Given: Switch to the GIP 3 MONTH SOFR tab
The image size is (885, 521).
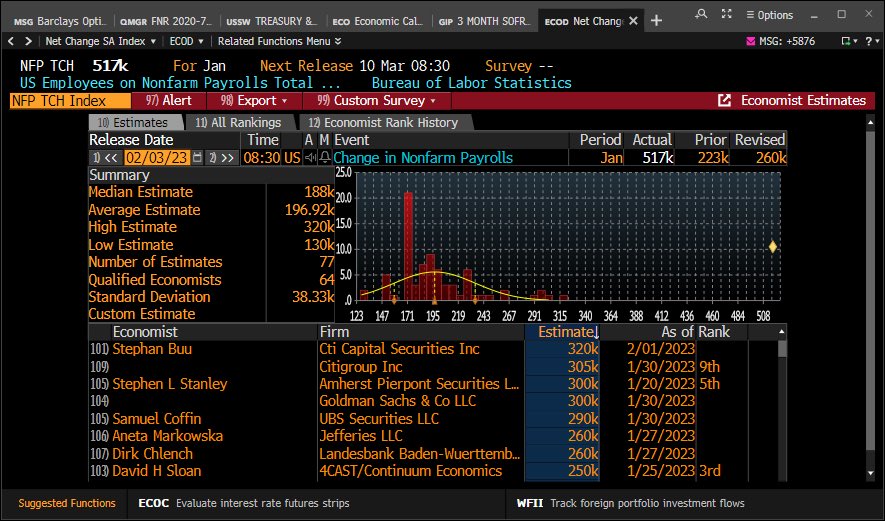Looking at the screenshot, I should tap(484, 21).
